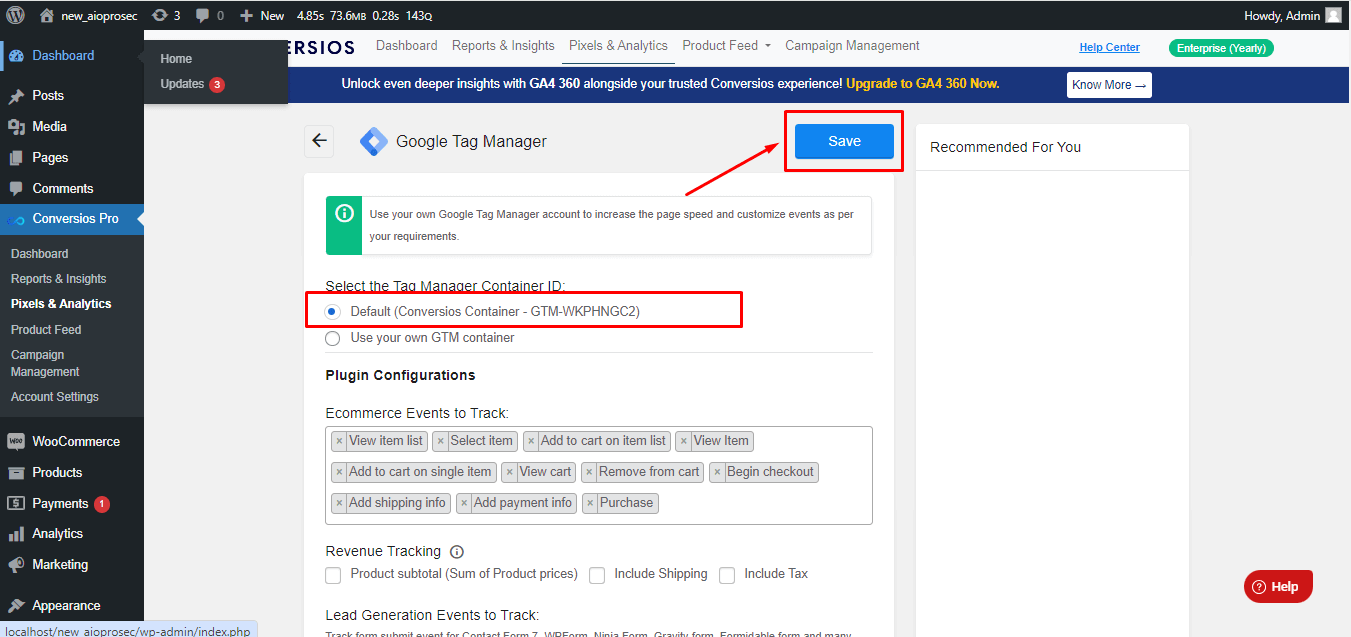Open Reports & Insights in Conversios top navigation
This screenshot has height=637, width=1351.
click(503, 46)
